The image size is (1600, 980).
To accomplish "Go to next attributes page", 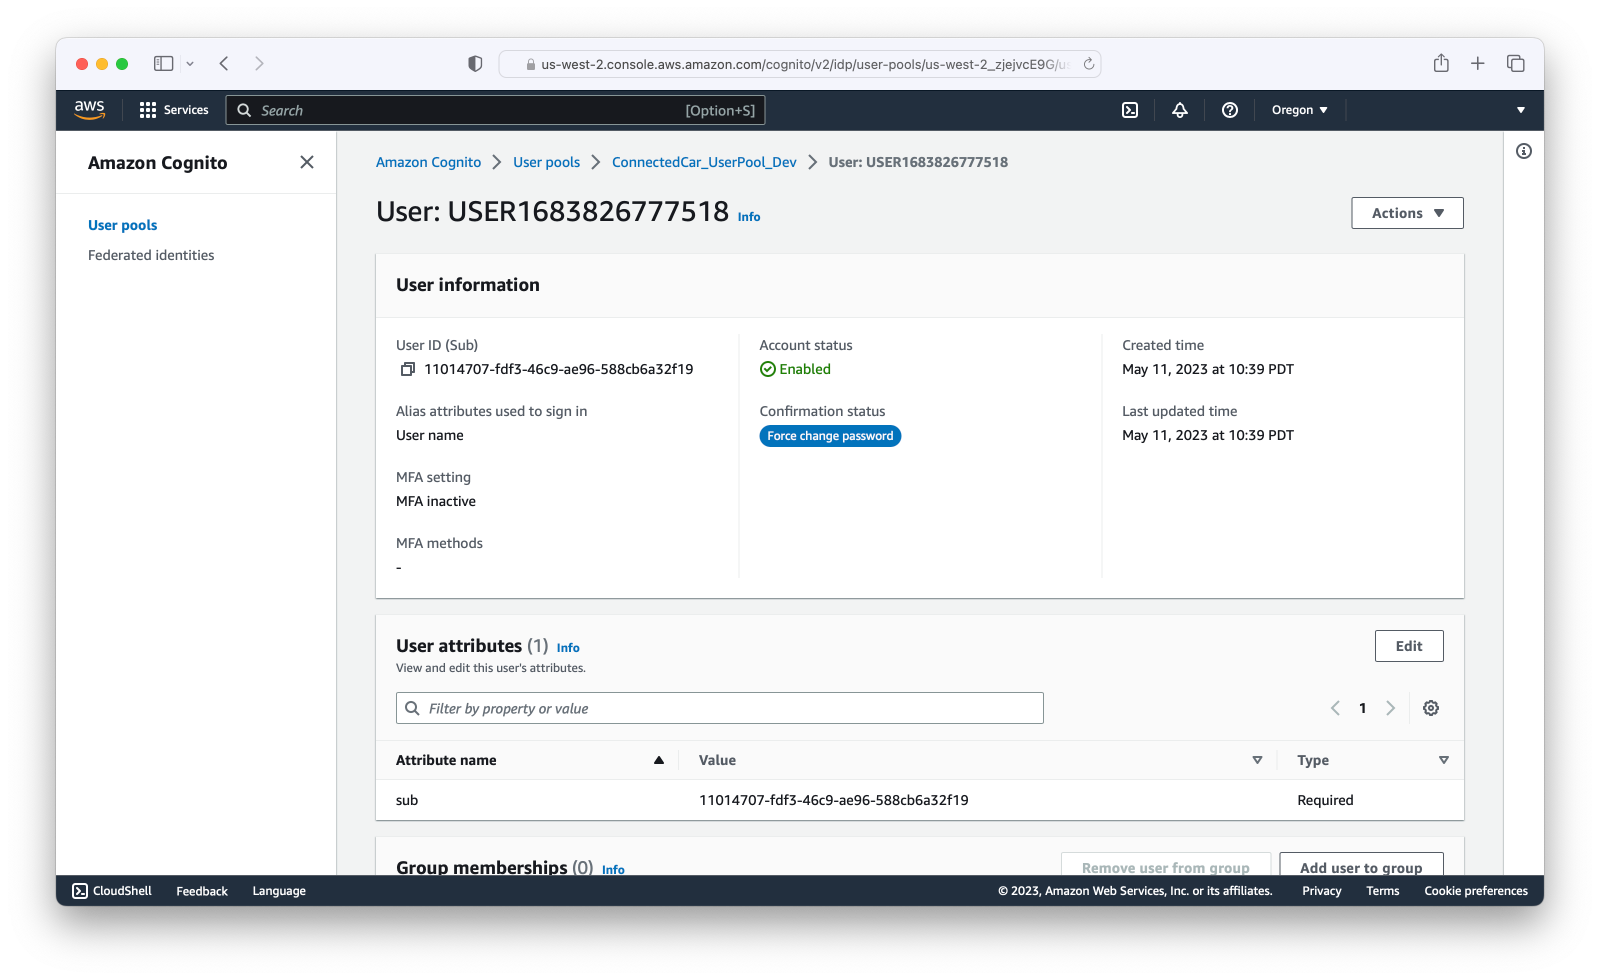I will [x=1390, y=708].
